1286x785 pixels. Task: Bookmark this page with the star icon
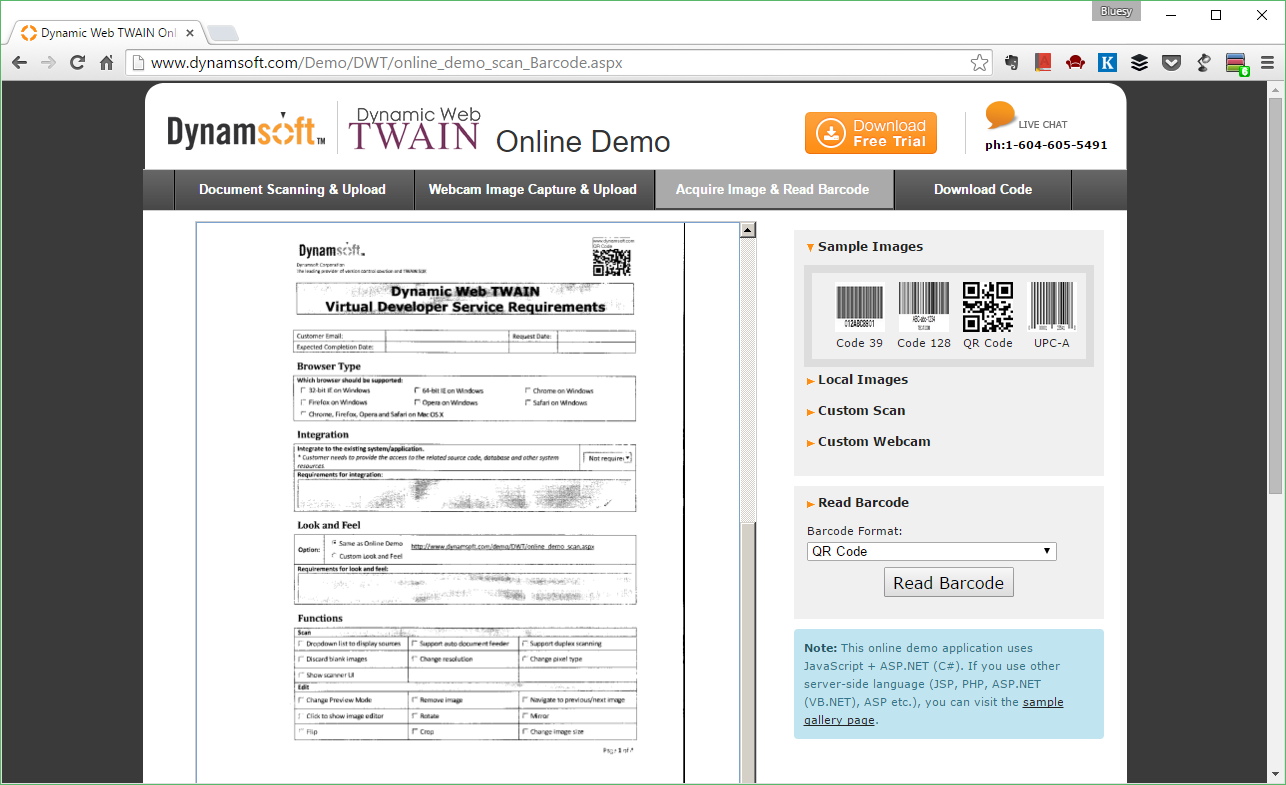point(979,62)
